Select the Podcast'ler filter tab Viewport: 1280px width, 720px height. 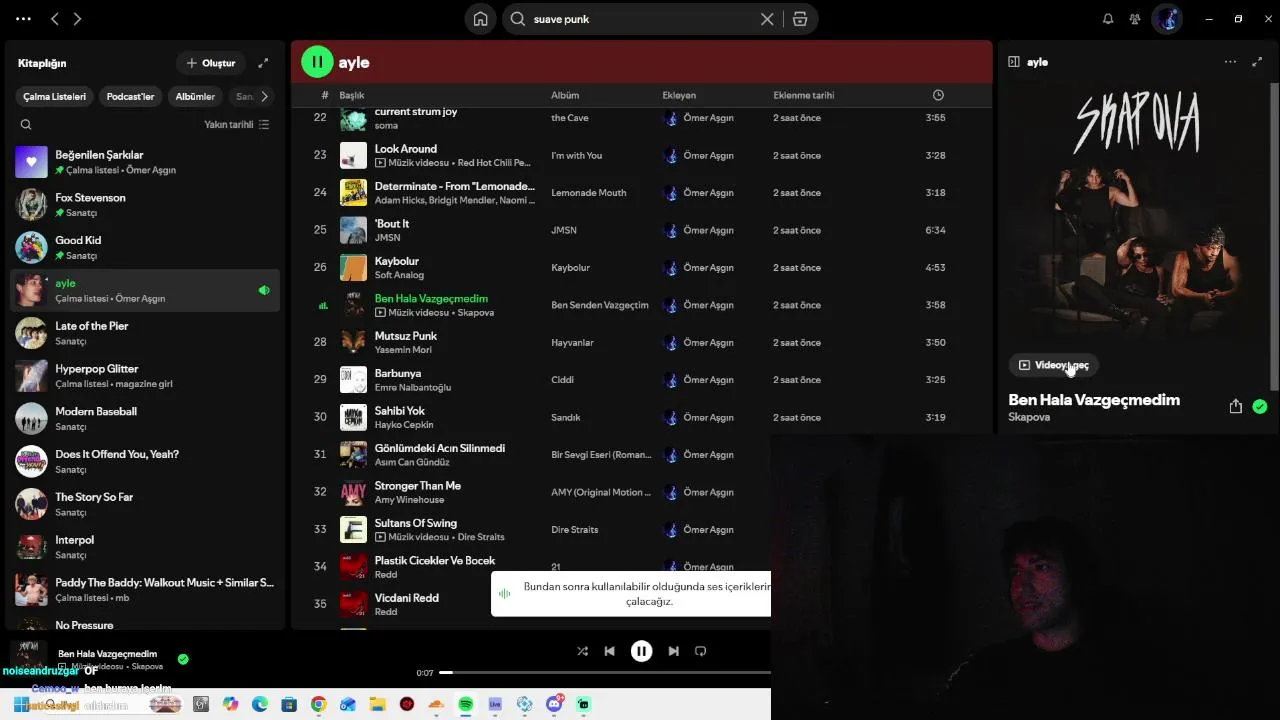click(130, 97)
